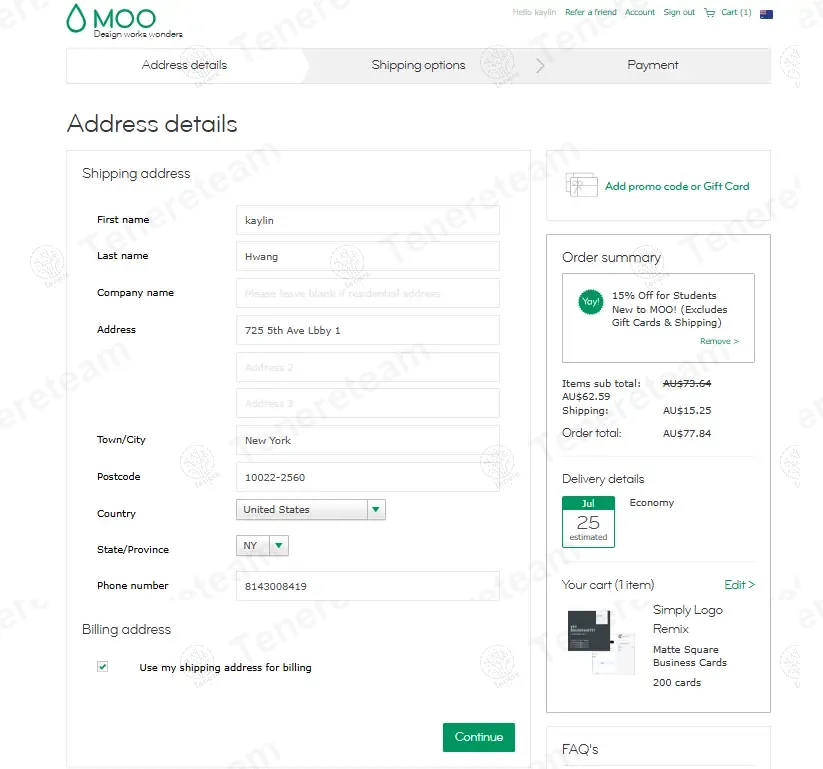Viewport: 823px width, 769px height.
Task: Click the MOO logo
Action: pyautogui.click(x=110, y=19)
